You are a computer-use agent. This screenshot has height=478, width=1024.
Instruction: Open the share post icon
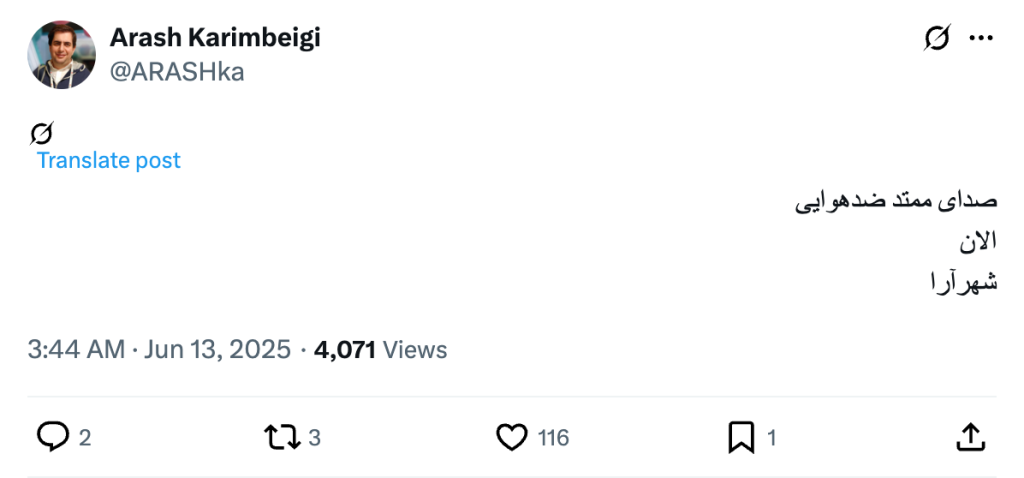(x=971, y=437)
